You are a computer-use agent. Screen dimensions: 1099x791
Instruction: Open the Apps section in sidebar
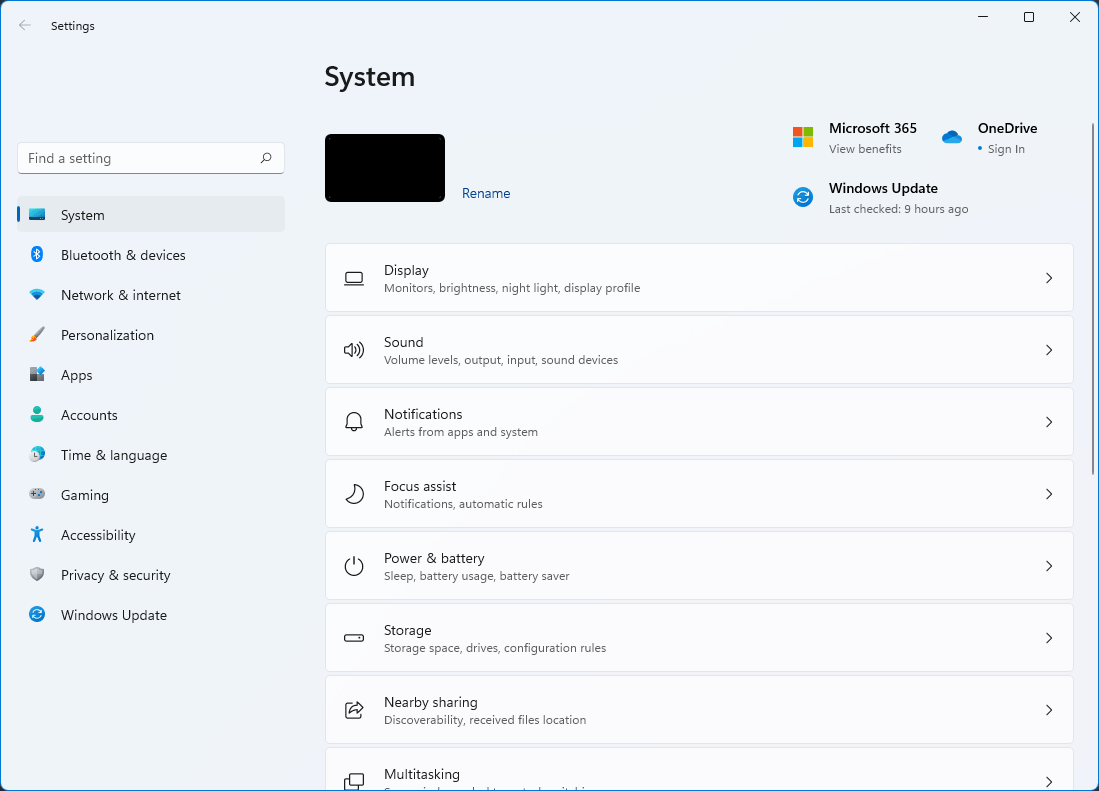(x=76, y=375)
